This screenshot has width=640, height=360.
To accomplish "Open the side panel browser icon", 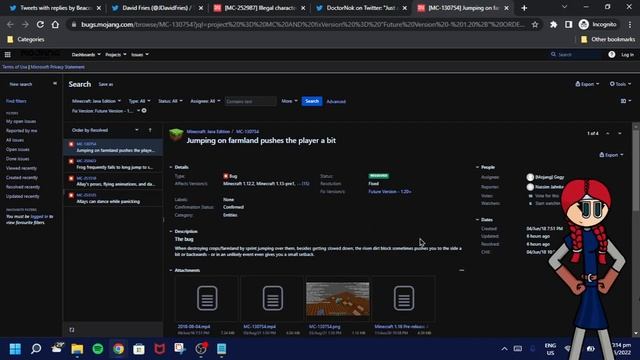I will pos(568,24).
